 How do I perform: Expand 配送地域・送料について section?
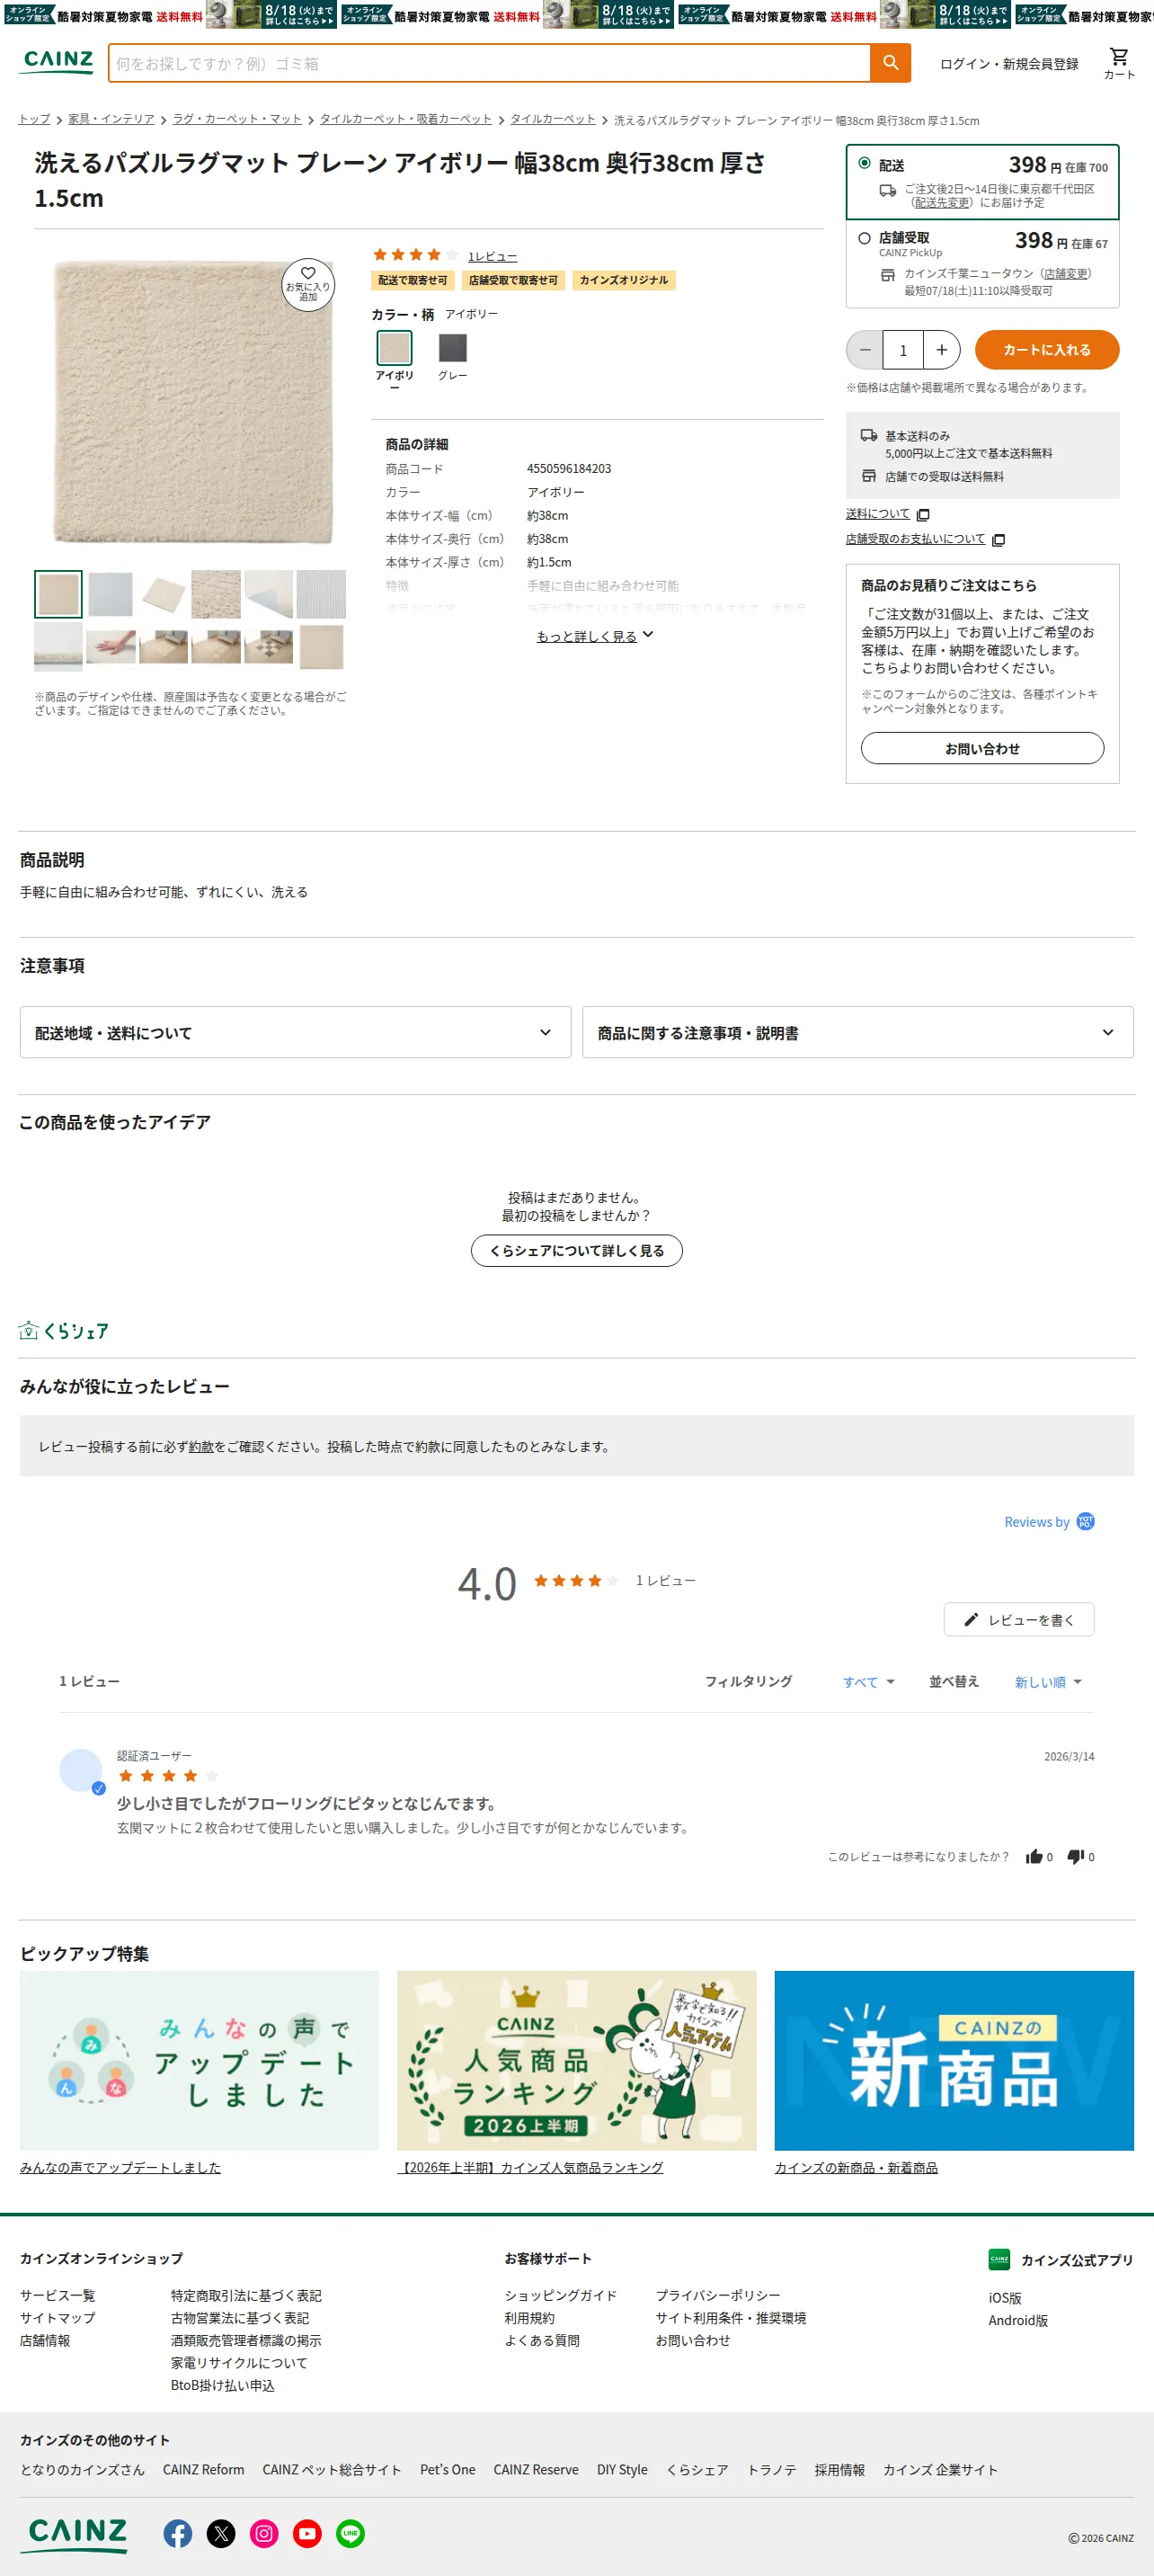(295, 1032)
